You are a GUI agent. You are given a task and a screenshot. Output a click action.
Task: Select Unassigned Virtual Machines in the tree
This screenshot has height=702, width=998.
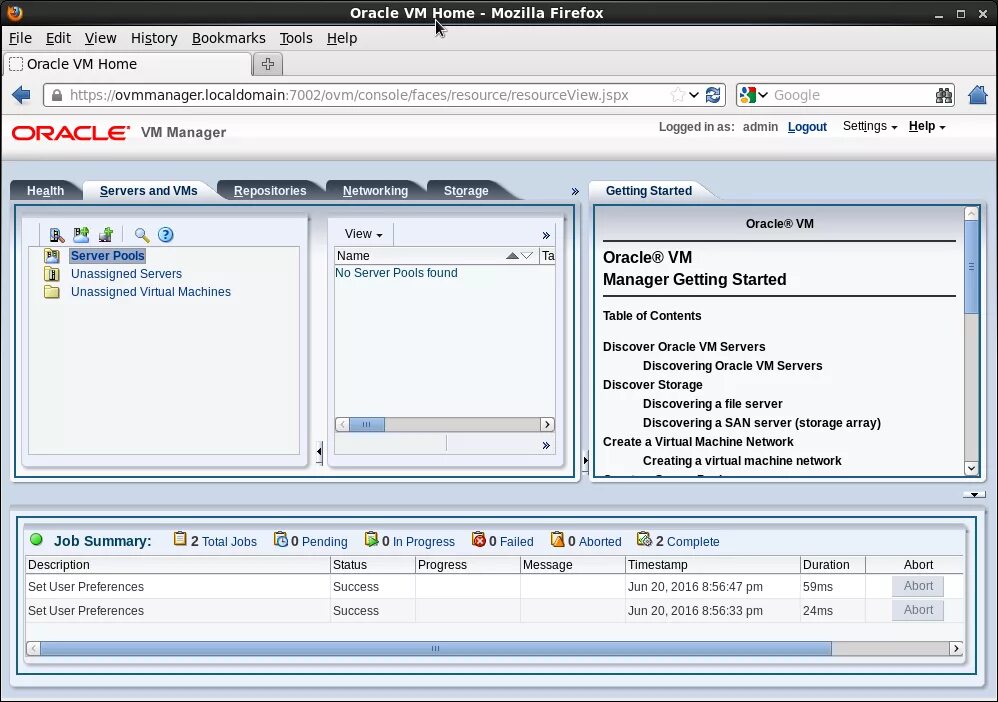[x=151, y=292]
